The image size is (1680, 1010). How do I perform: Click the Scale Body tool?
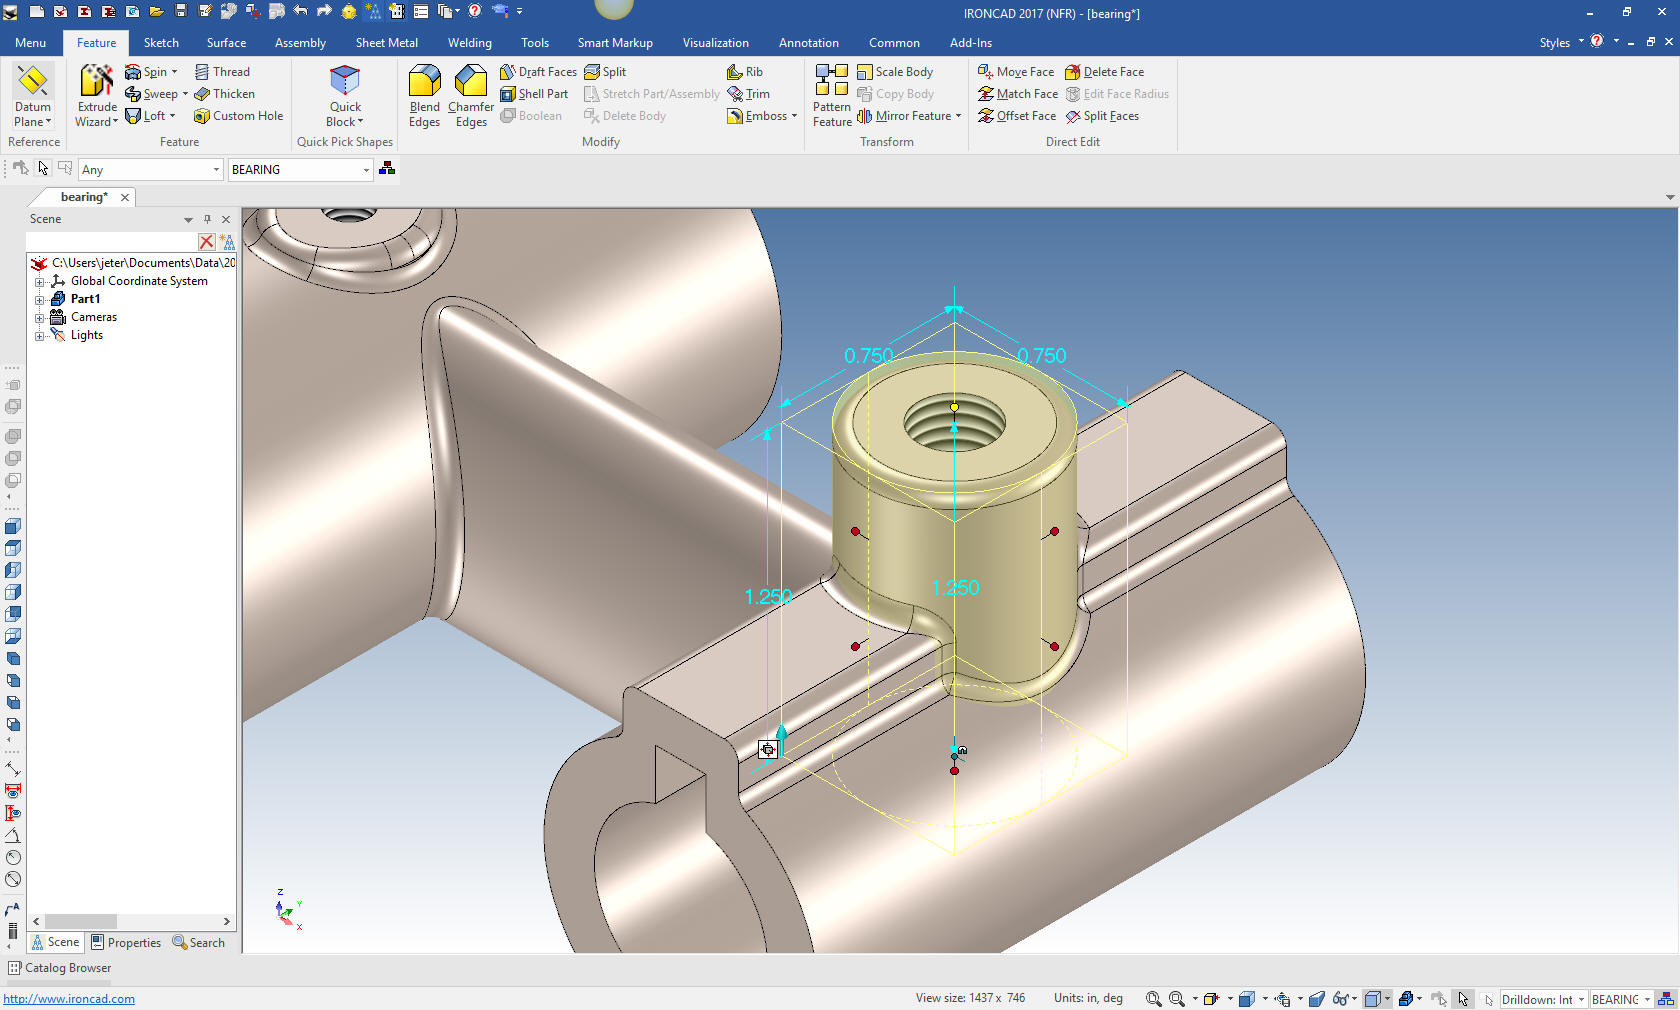click(x=895, y=72)
